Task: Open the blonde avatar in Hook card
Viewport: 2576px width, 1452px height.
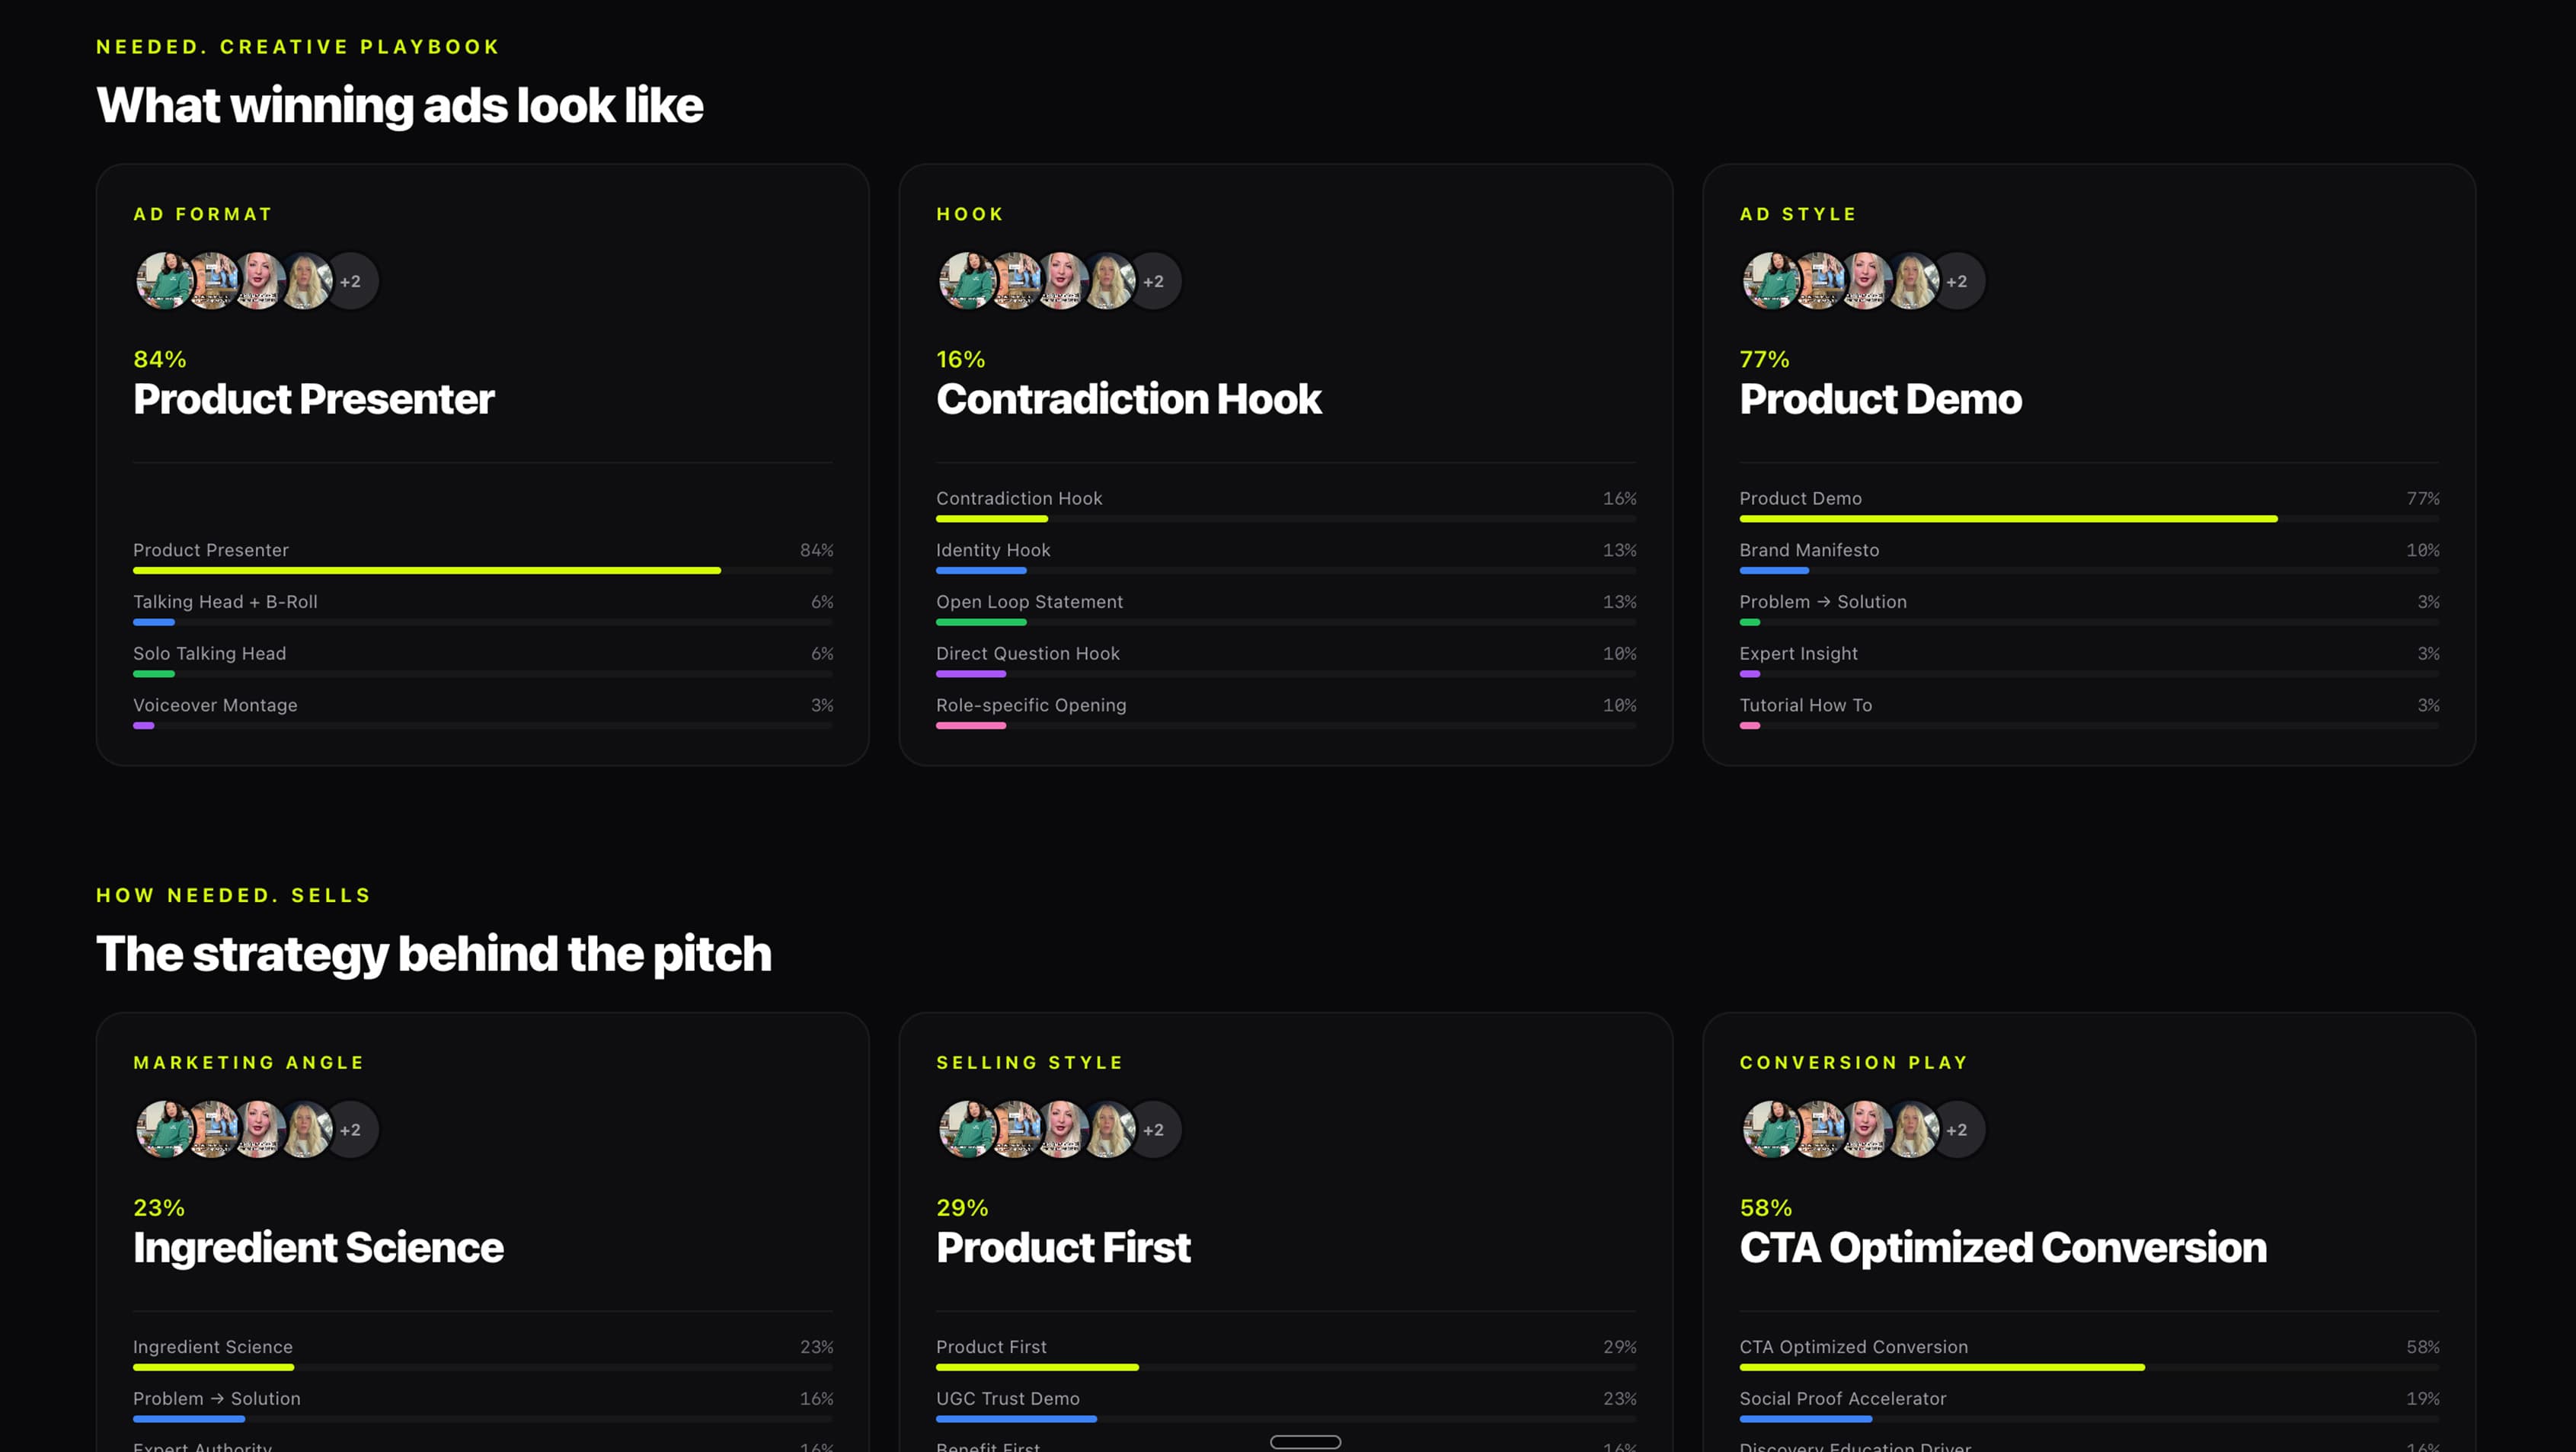Action: pos(1107,281)
